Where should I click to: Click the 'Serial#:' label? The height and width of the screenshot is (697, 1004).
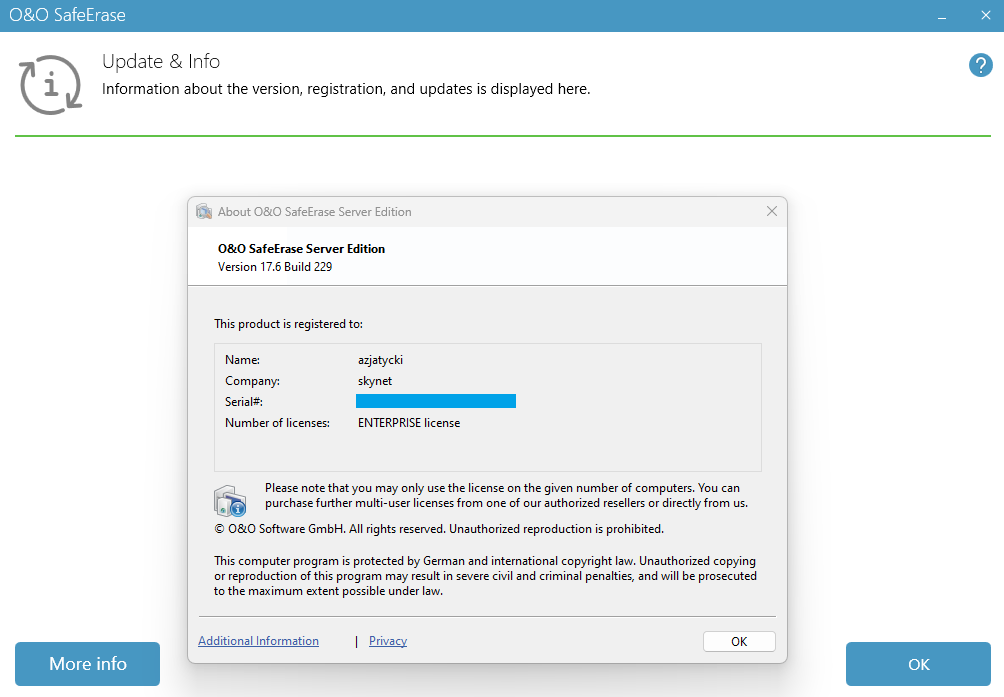pos(243,402)
